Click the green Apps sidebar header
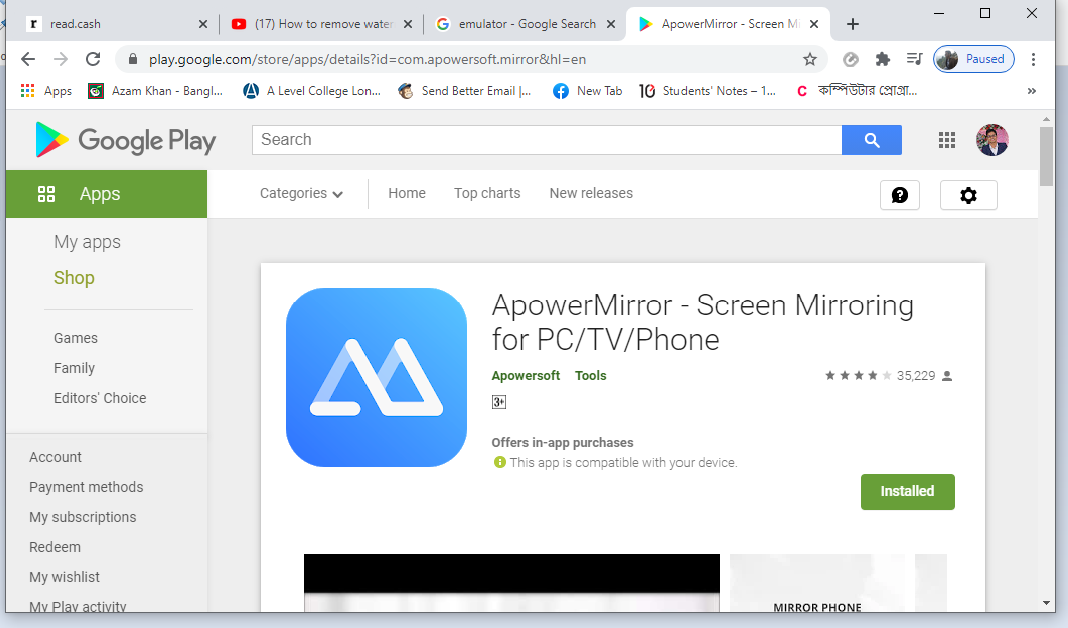This screenshot has height=628, width=1068. point(106,194)
